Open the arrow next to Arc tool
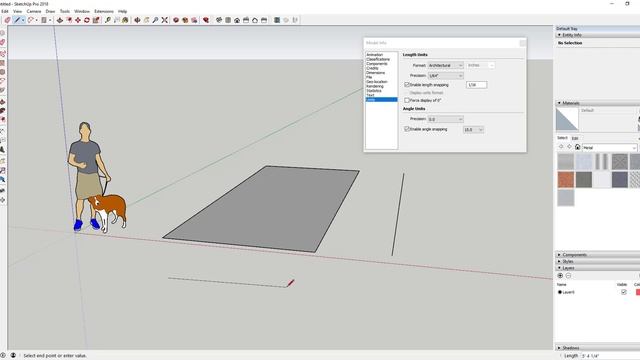The width and height of the screenshot is (640, 360). click(x=36, y=20)
